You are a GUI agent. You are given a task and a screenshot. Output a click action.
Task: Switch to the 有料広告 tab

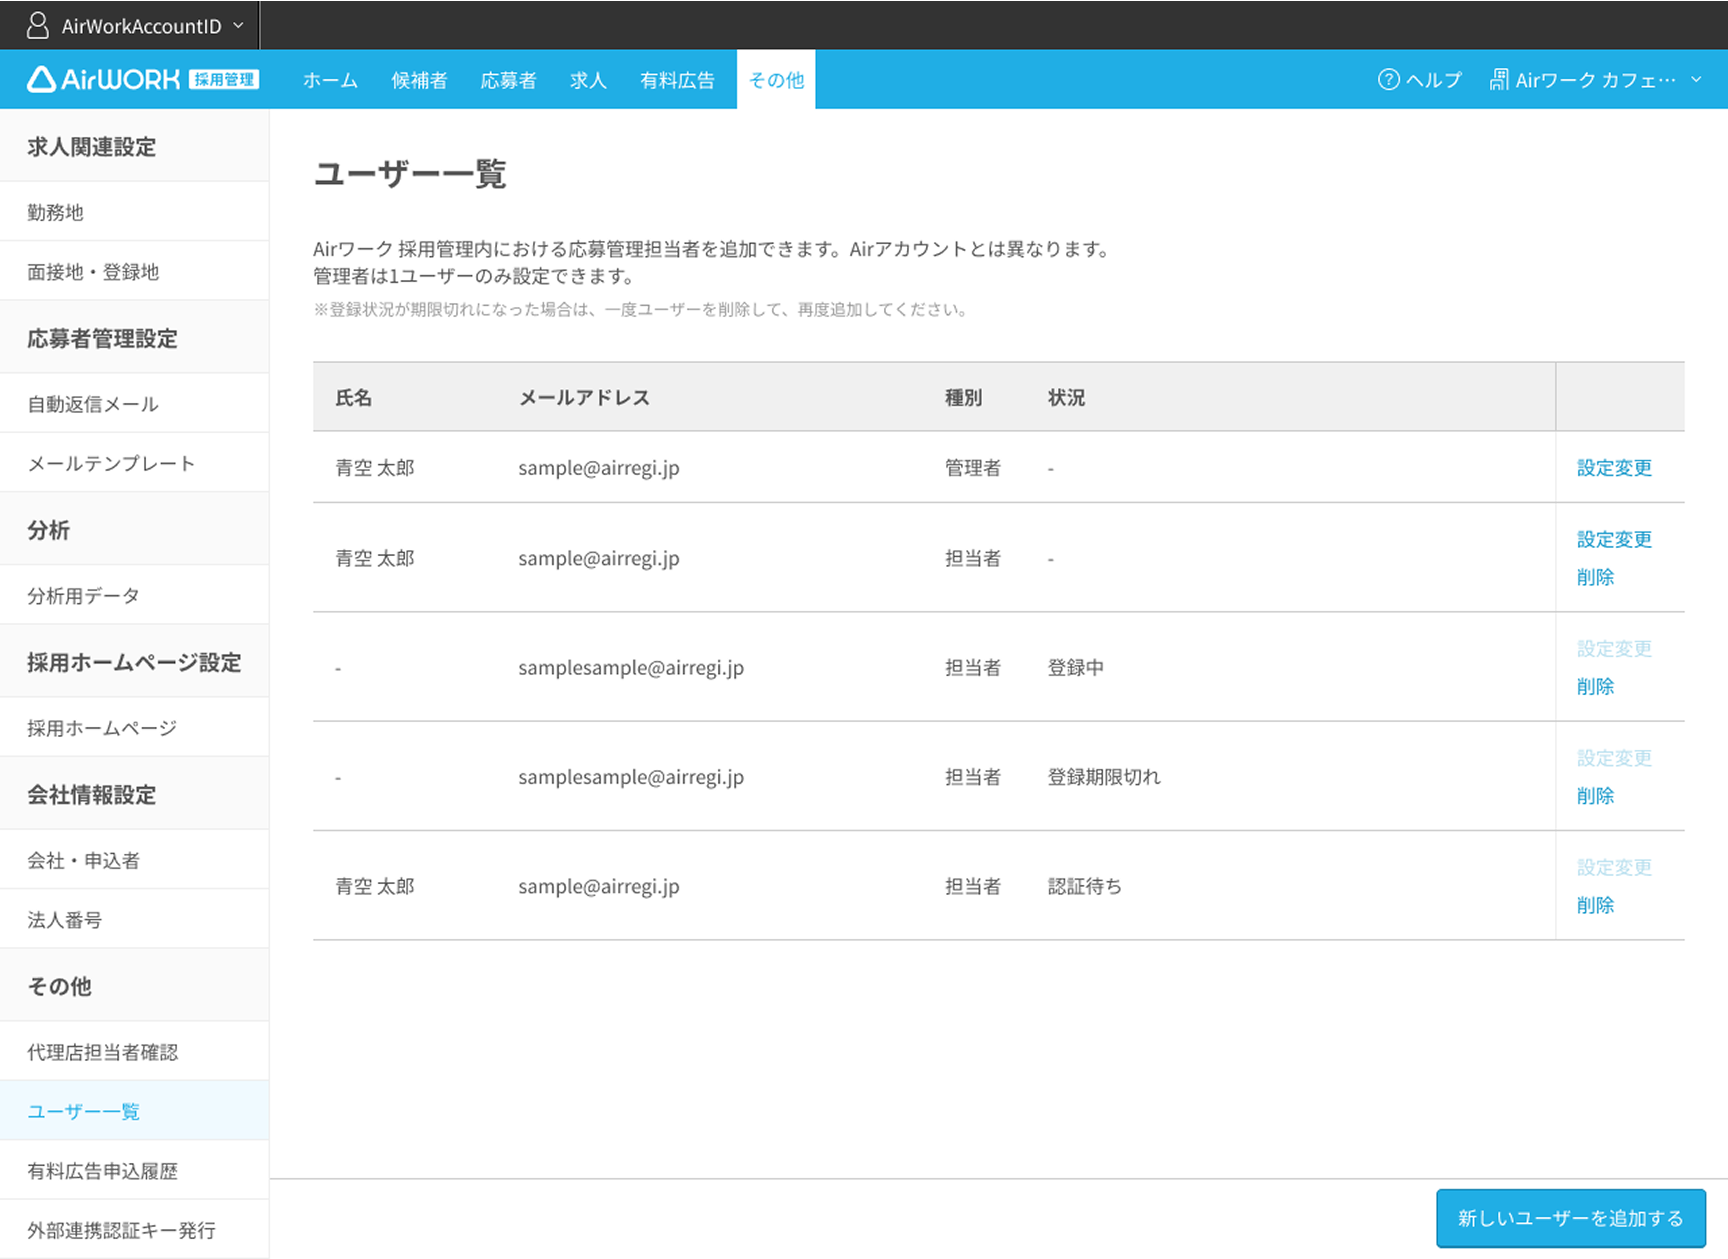[677, 79]
